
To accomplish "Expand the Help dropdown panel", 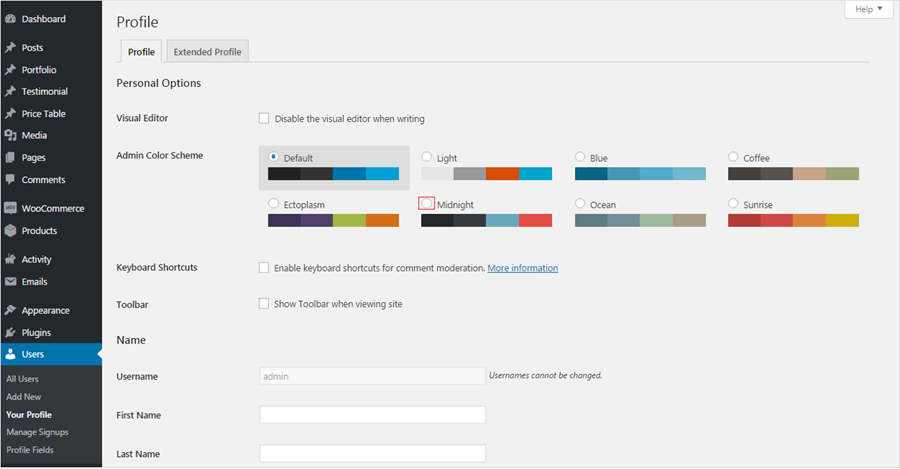I will click(x=868, y=9).
